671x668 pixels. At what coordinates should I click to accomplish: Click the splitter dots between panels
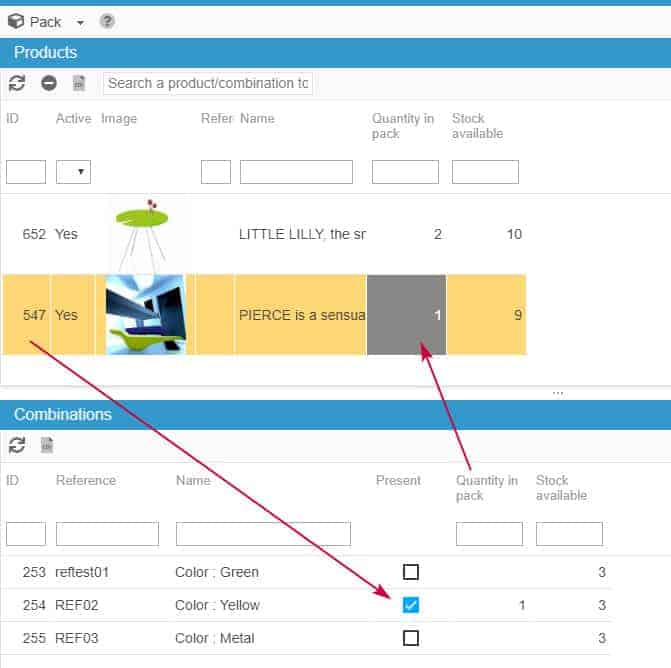pos(557,392)
